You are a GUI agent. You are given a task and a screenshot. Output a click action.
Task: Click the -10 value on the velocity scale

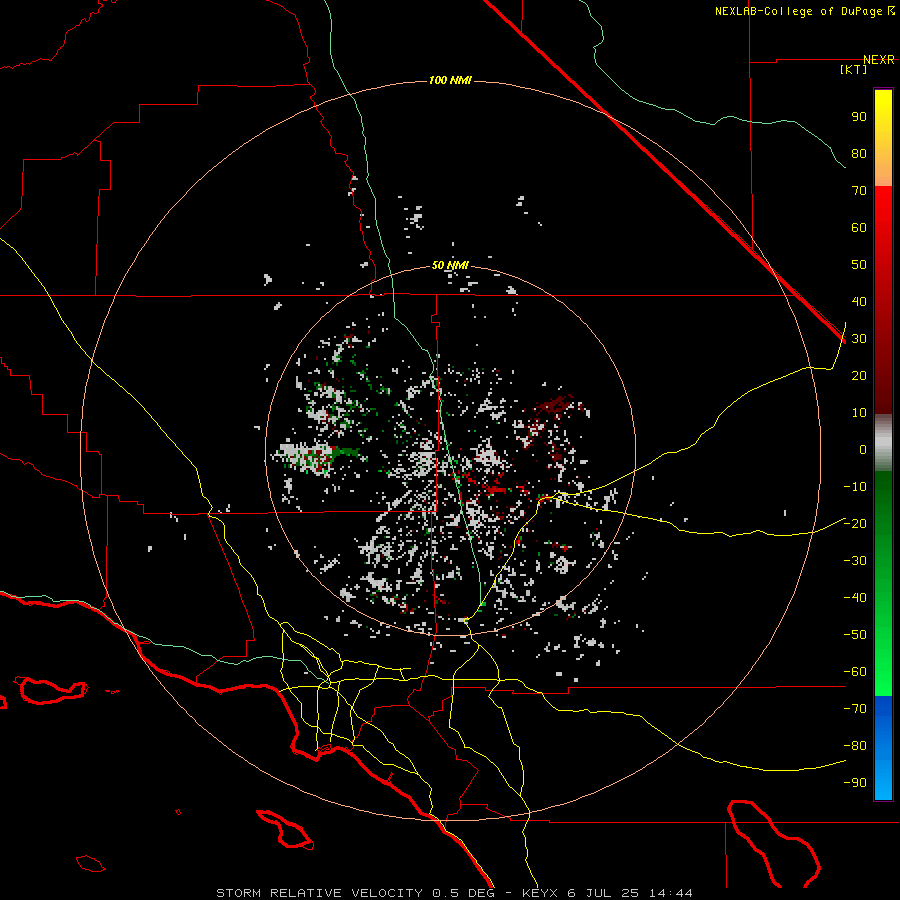(x=855, y=487)
